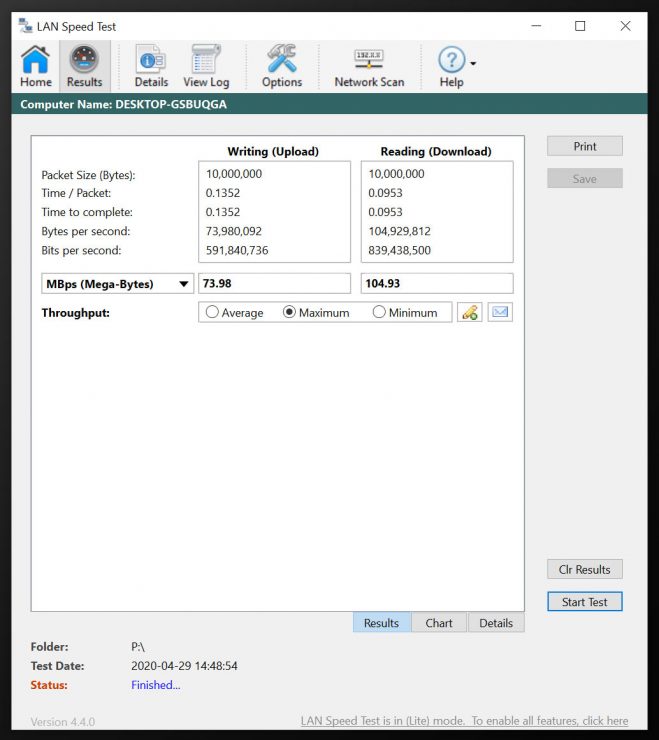
Task: Click the LAN Speed Test title bar icon
Action: pos(25,26)
